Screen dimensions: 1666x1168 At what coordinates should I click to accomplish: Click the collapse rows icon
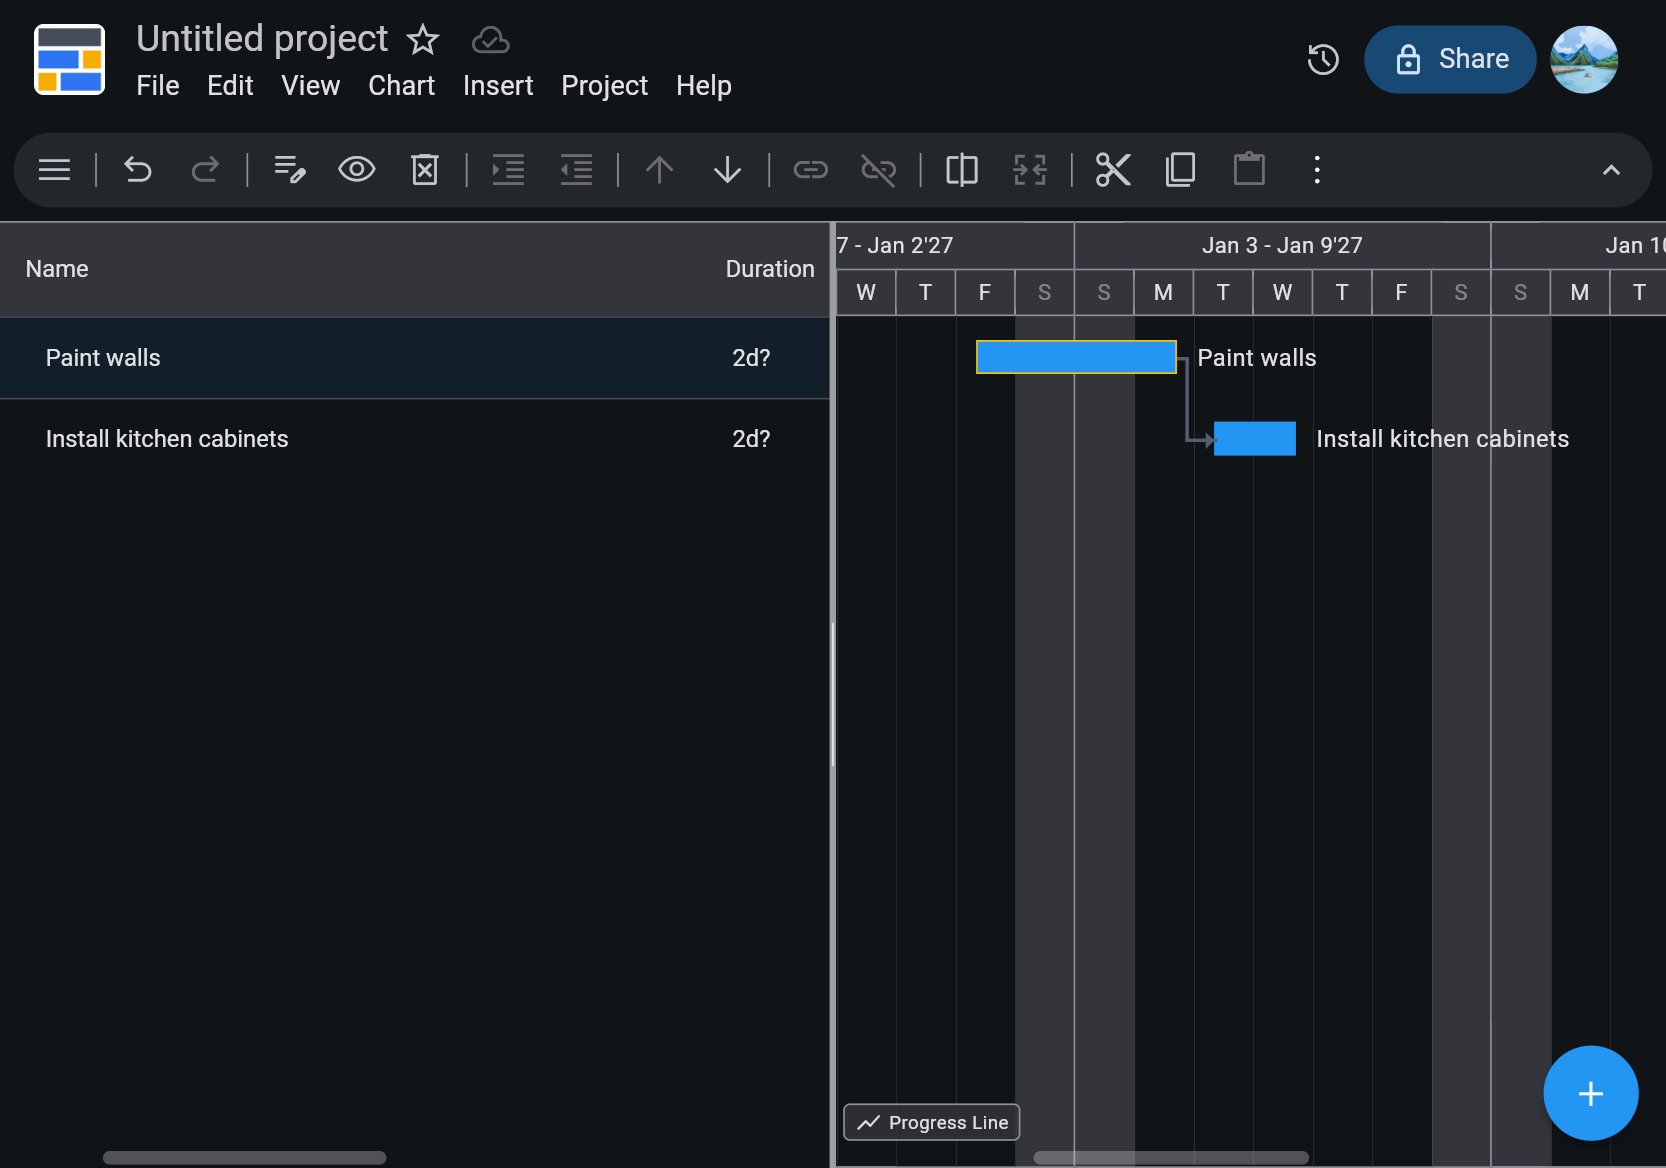pos(1030,170)
